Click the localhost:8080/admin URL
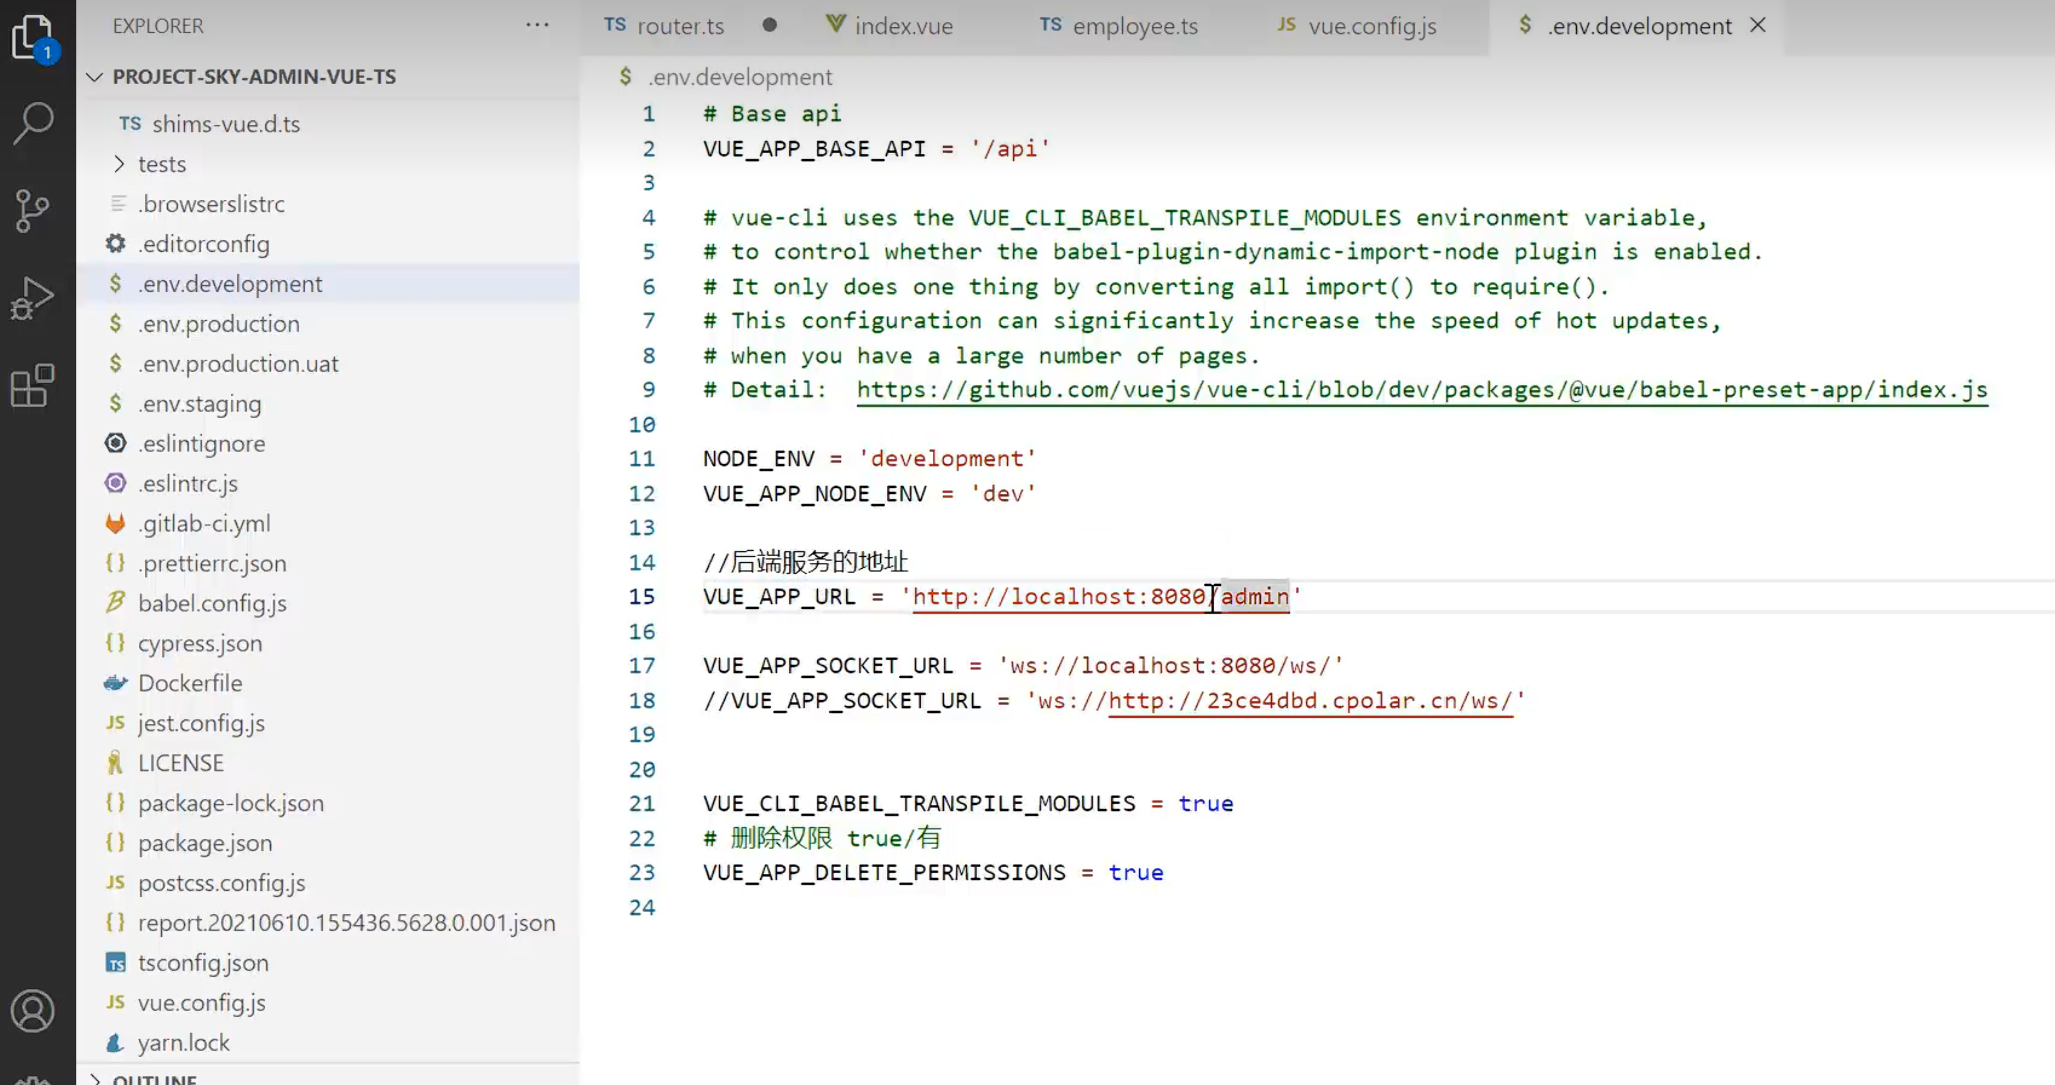The height and width of the screenshot is (1085, 2055). click(x=1100, y=597)
